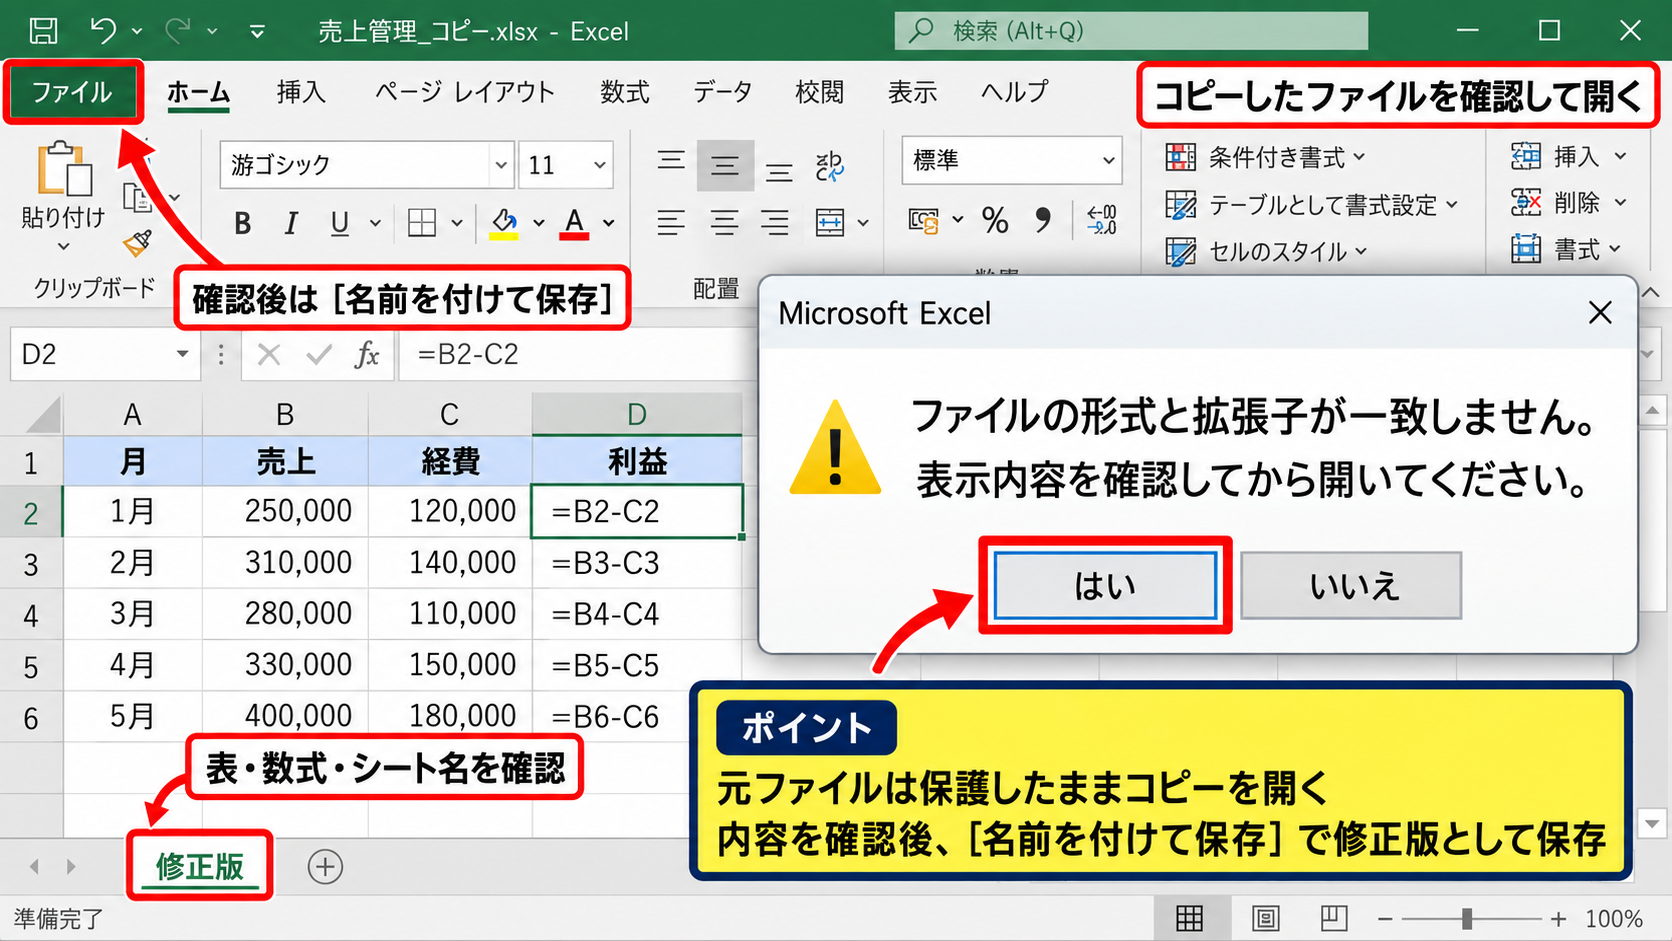The width and height of the screenshot is (1672, 941).
Task: Center text horizontally
Action: pos(724,222)
